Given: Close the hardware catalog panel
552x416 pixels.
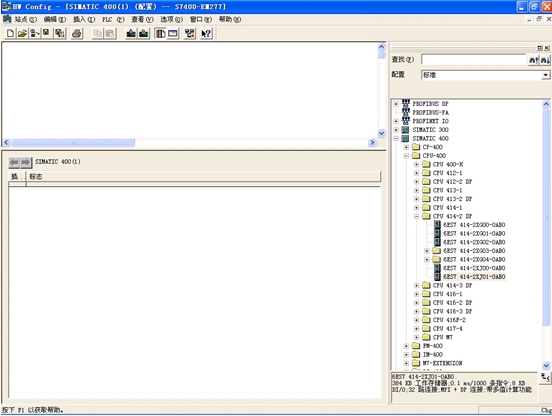Looking at the screenshot, I should point(547,48).
